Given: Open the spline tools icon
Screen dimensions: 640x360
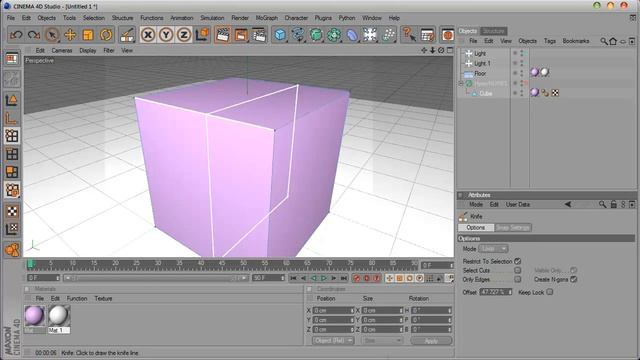Looking at the screenshot, I should (x=298, y=35).
